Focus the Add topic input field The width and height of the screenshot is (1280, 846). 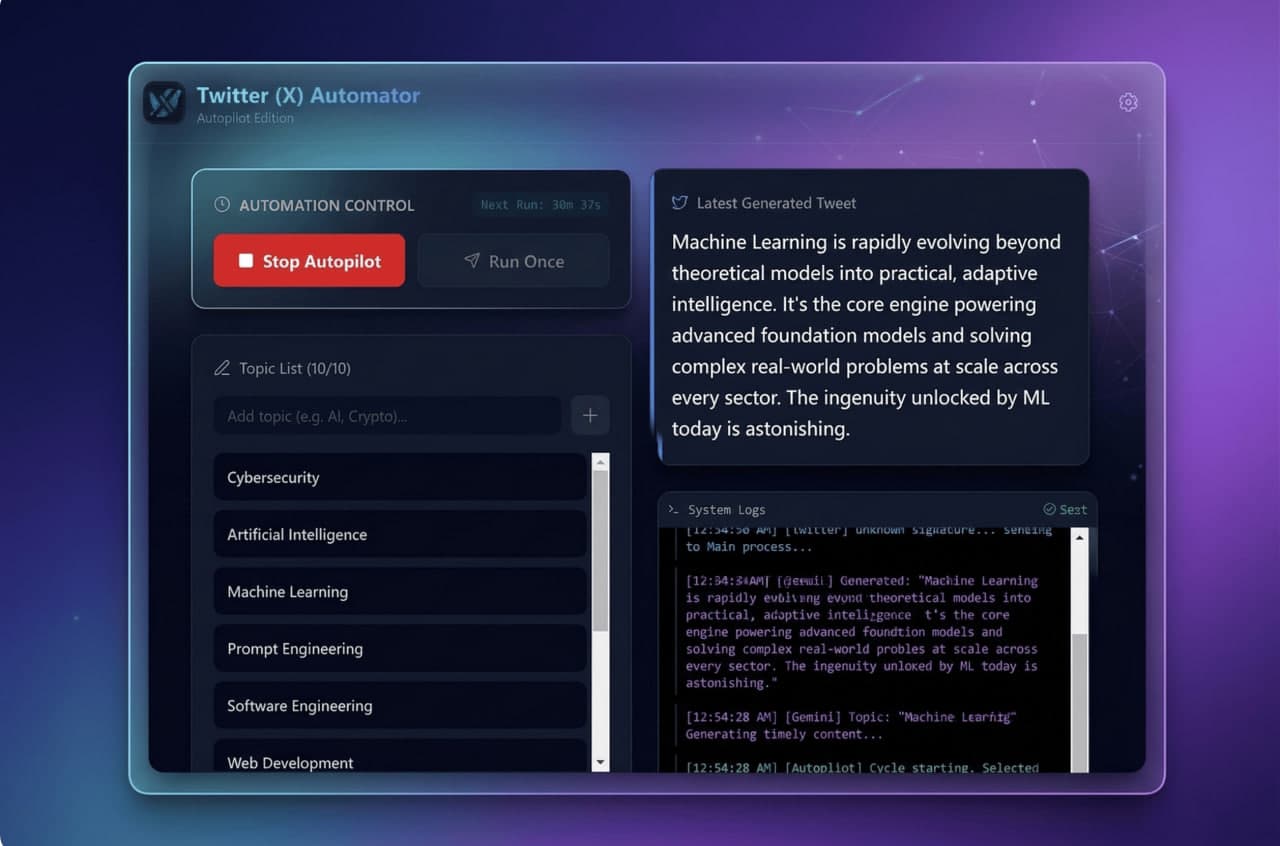(387, 416)
